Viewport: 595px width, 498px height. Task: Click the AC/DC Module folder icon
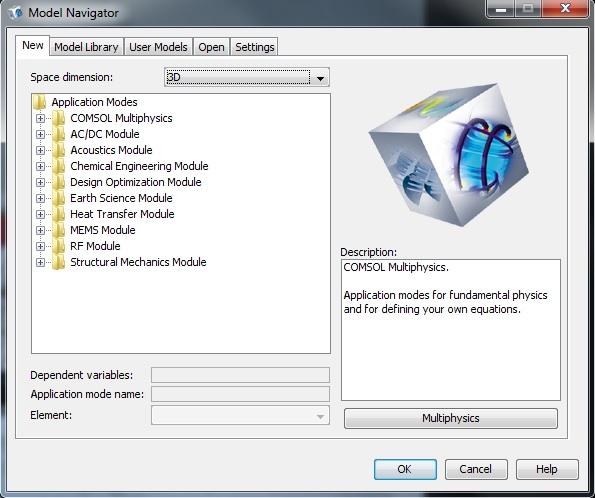(58, 134)
